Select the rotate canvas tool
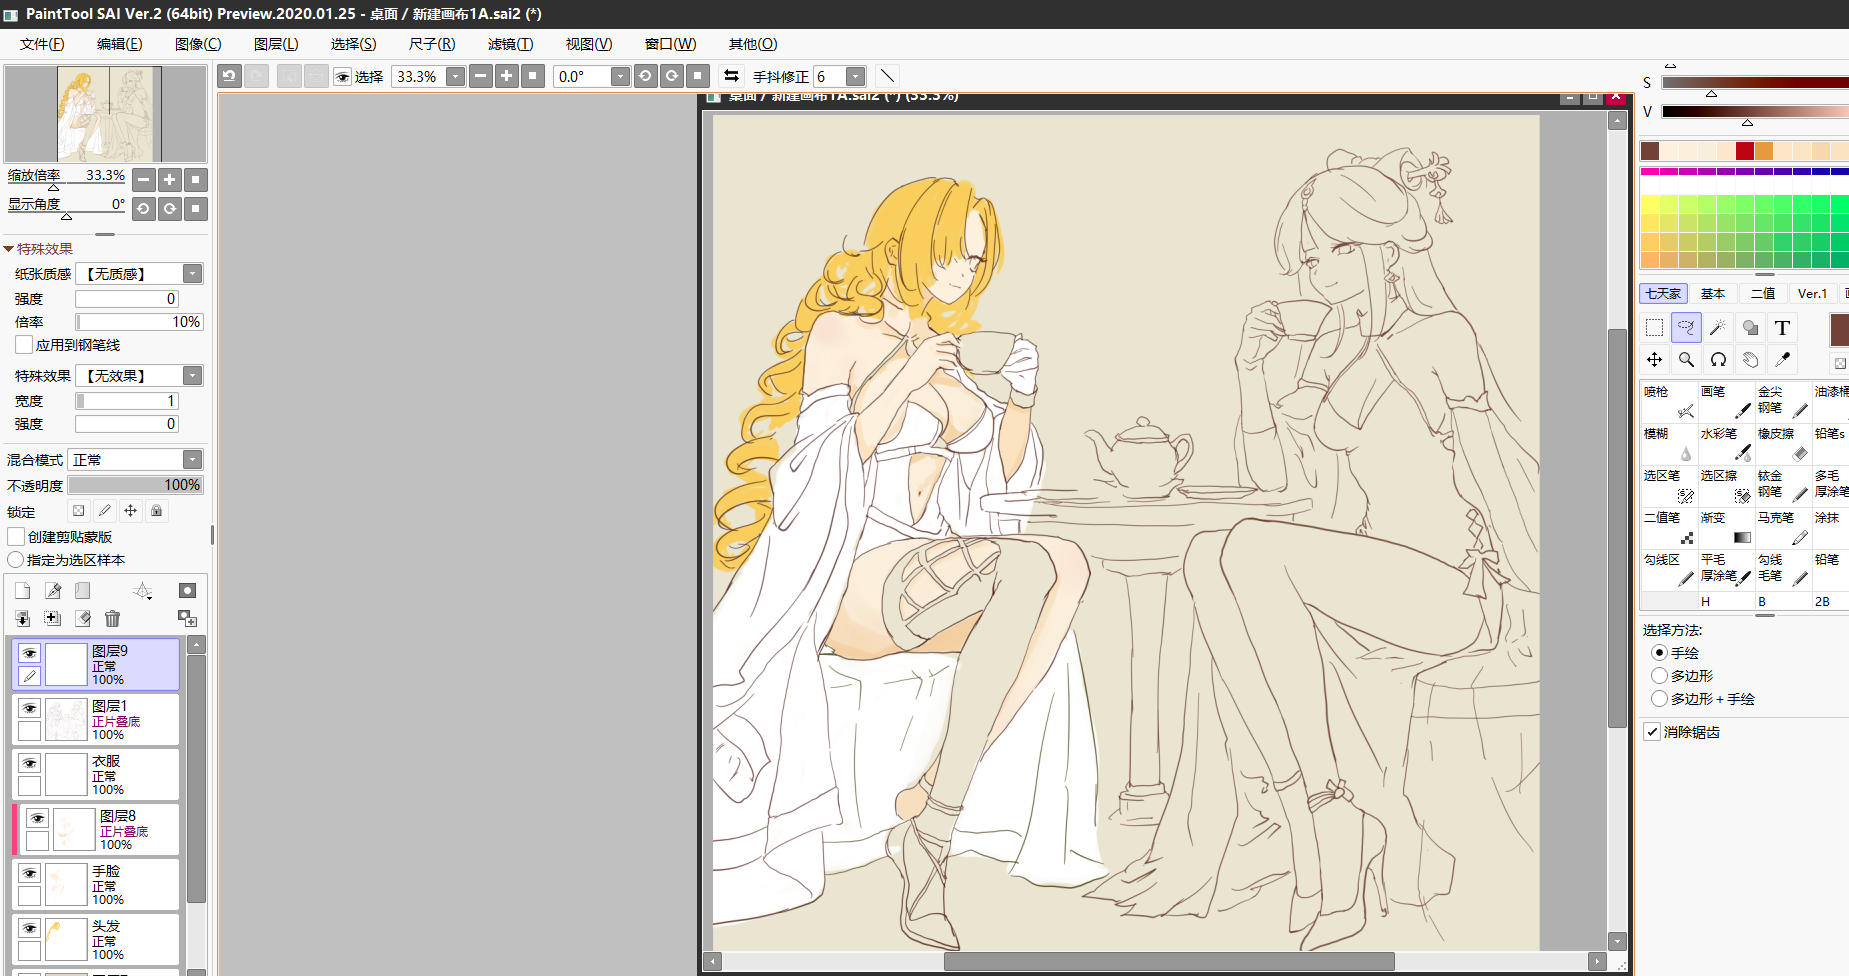Screen dimensions: 1849x976 [x=1719, y=360]
